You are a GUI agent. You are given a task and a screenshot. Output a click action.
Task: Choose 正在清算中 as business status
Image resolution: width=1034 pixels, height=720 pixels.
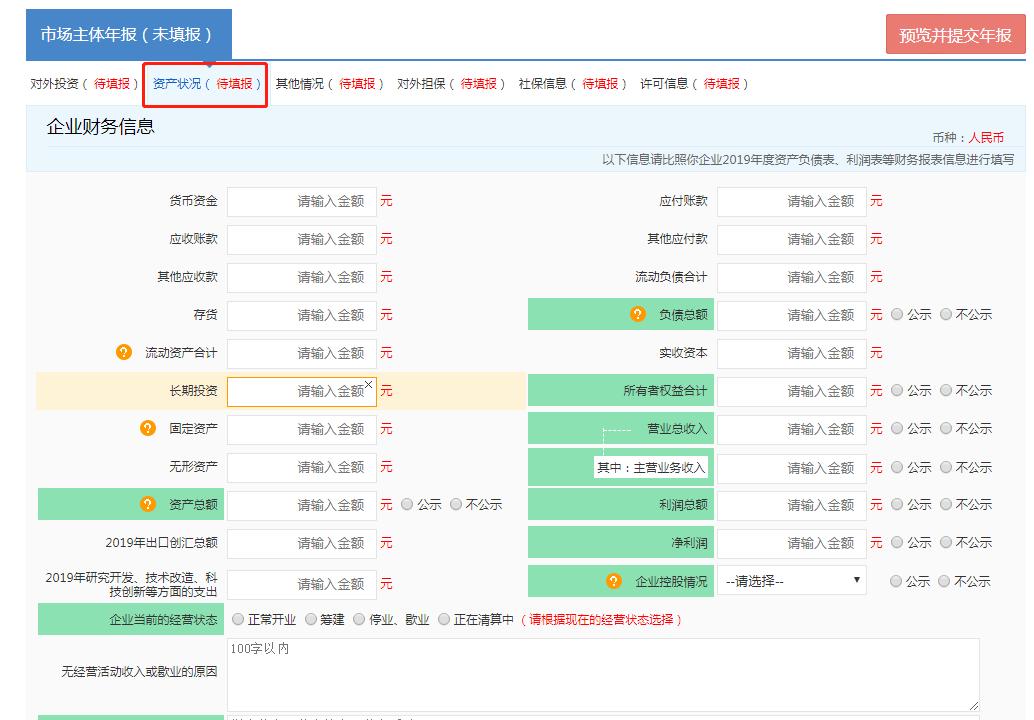coord(444,619)
